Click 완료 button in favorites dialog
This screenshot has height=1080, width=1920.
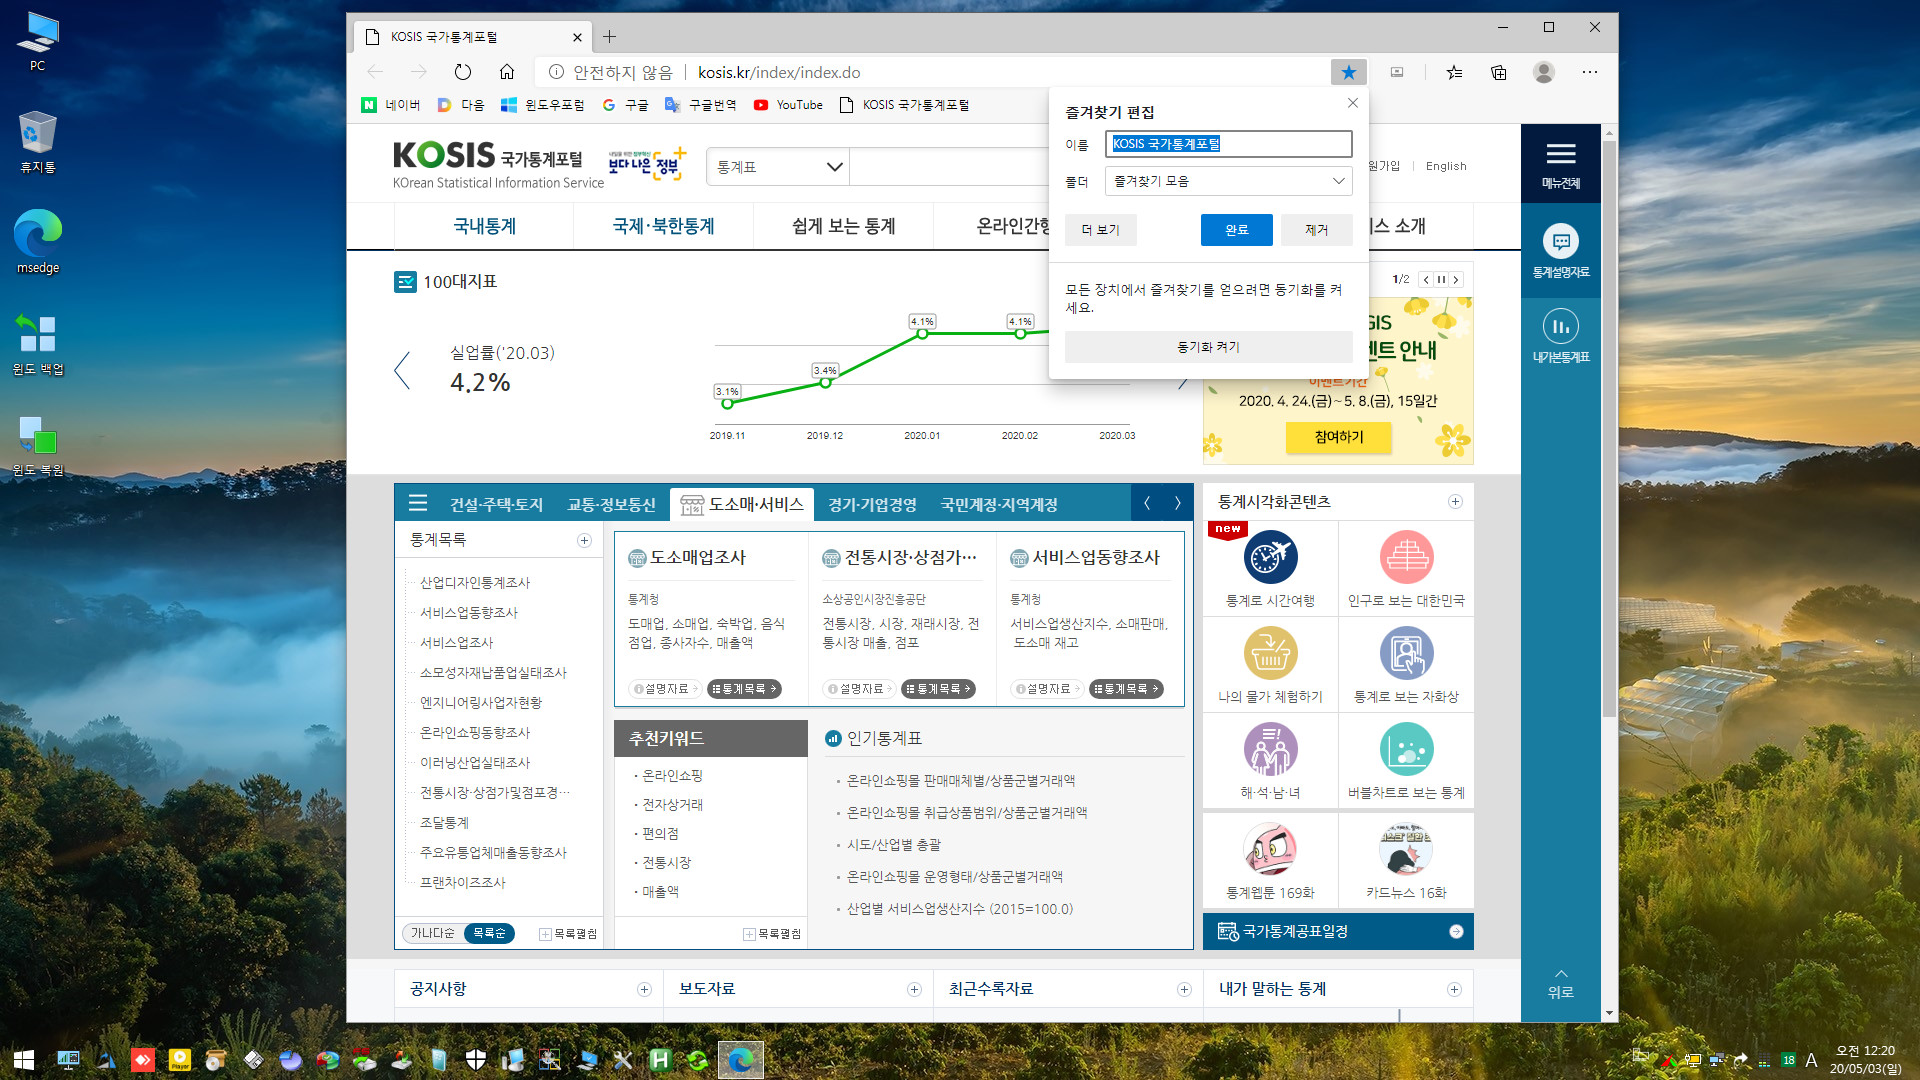[x=1237, y=230]
